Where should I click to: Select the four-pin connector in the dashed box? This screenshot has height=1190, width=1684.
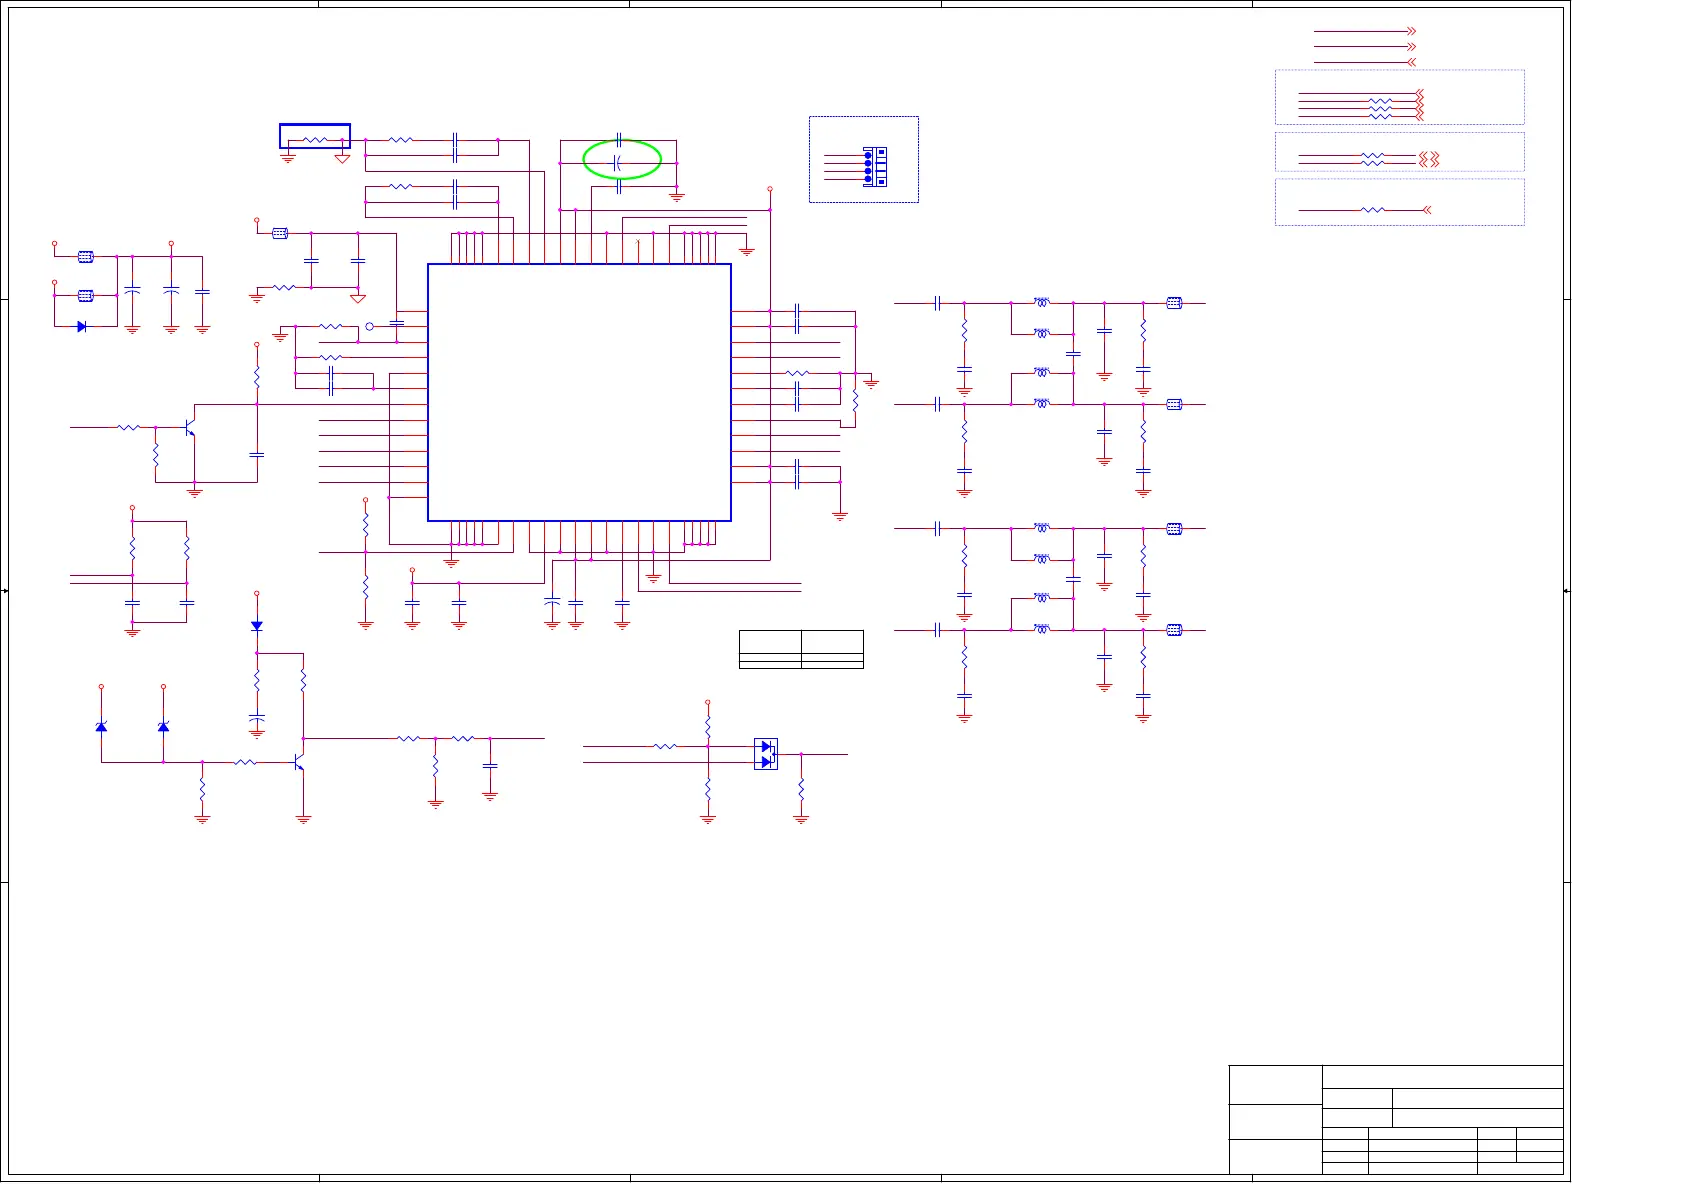point(874,166)
